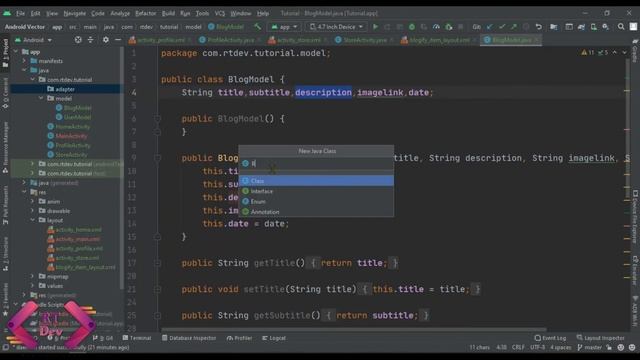
Task: Switch to the StoreActivity.java tab
Action: pos(365,40)
